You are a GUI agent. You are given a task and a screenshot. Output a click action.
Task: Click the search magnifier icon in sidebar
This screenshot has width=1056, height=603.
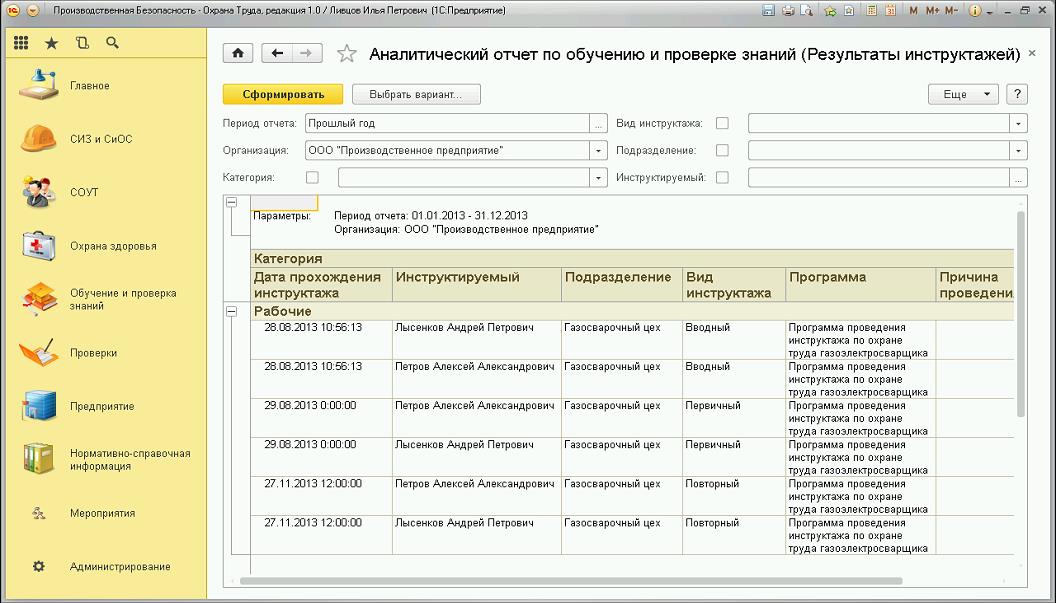tap(112, 43)
